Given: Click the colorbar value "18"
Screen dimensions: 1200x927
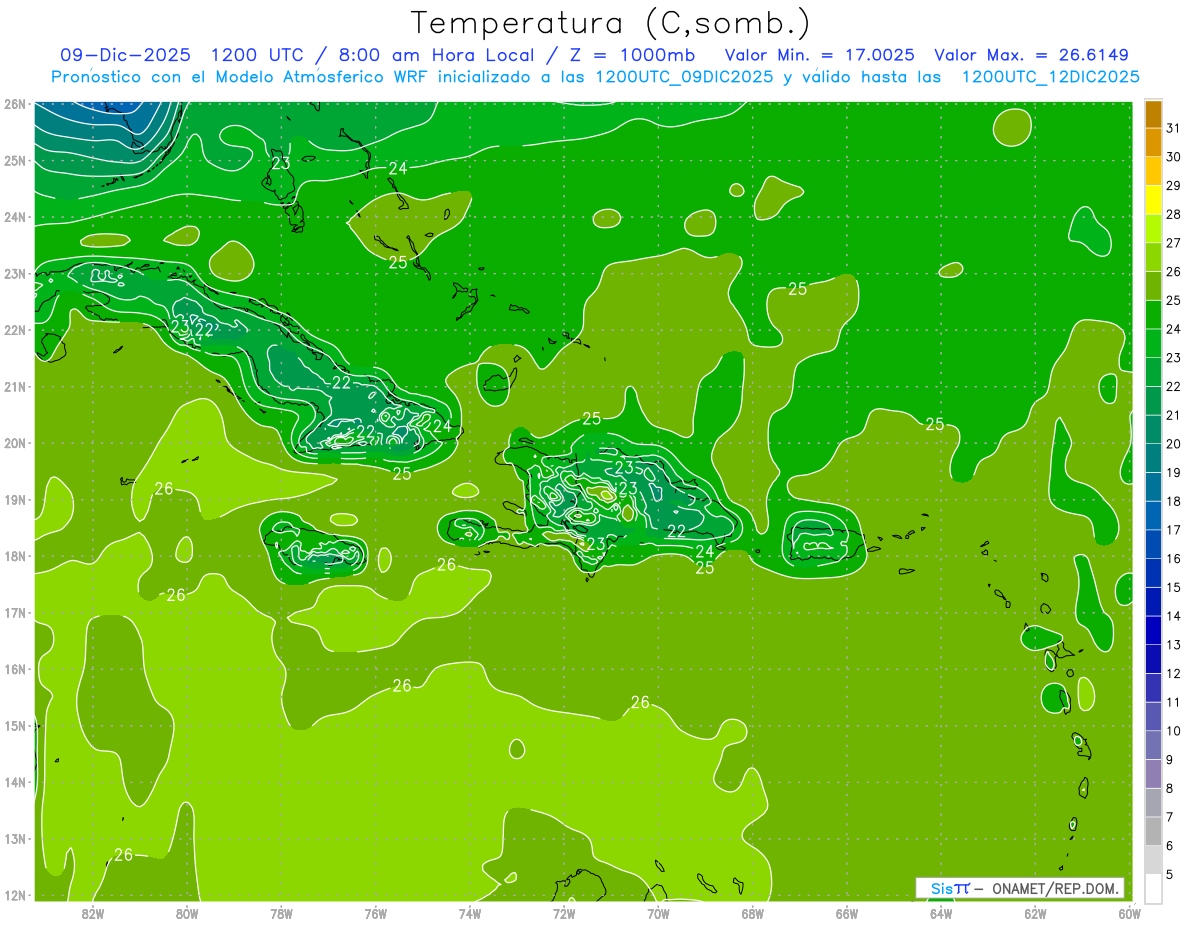Looking at the screenshot, I should tap(1174, 501).
